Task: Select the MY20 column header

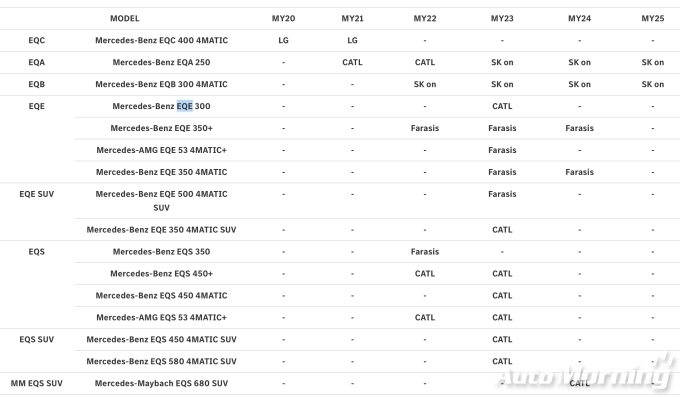Action: [x=283, y=19]
